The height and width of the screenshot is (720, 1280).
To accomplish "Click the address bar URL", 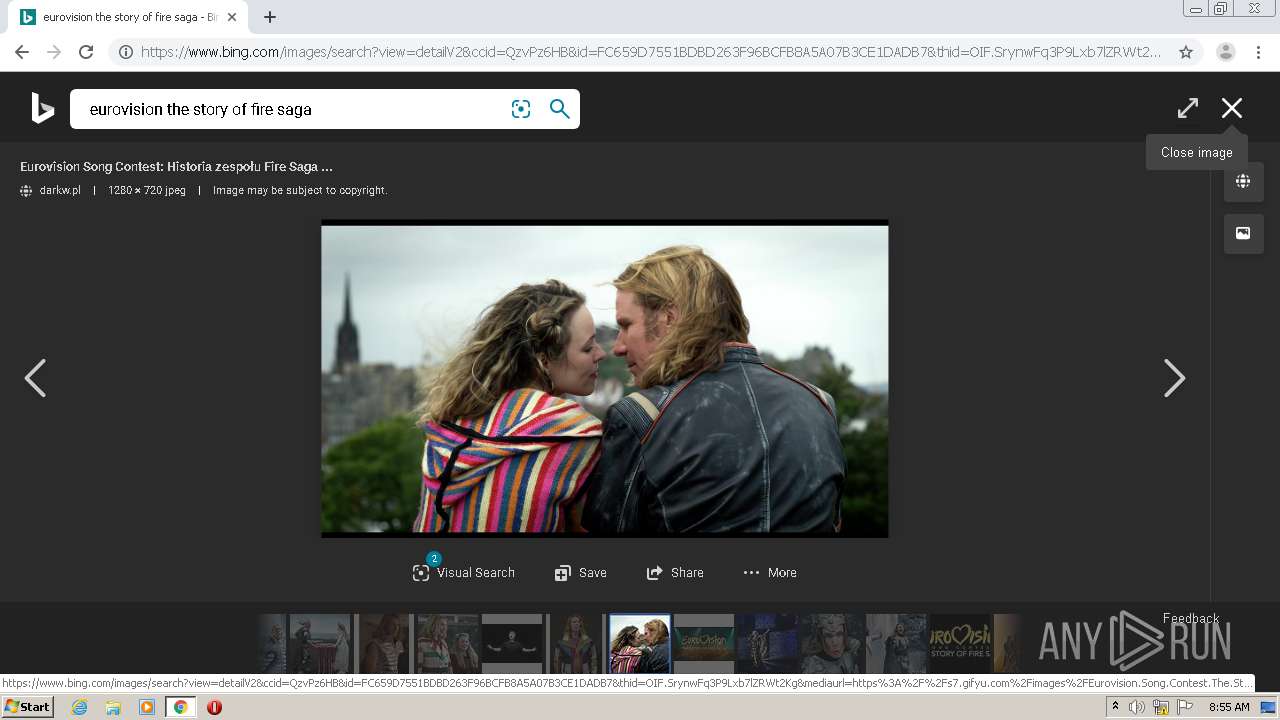I will coord(651,52).
